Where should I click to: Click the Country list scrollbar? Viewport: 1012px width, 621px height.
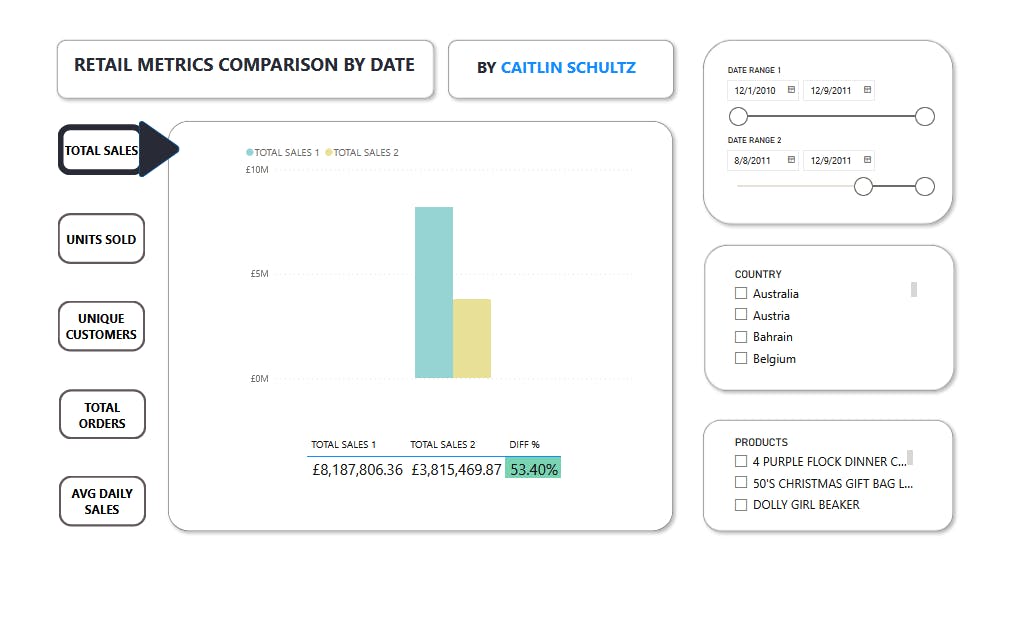(913, 290)
